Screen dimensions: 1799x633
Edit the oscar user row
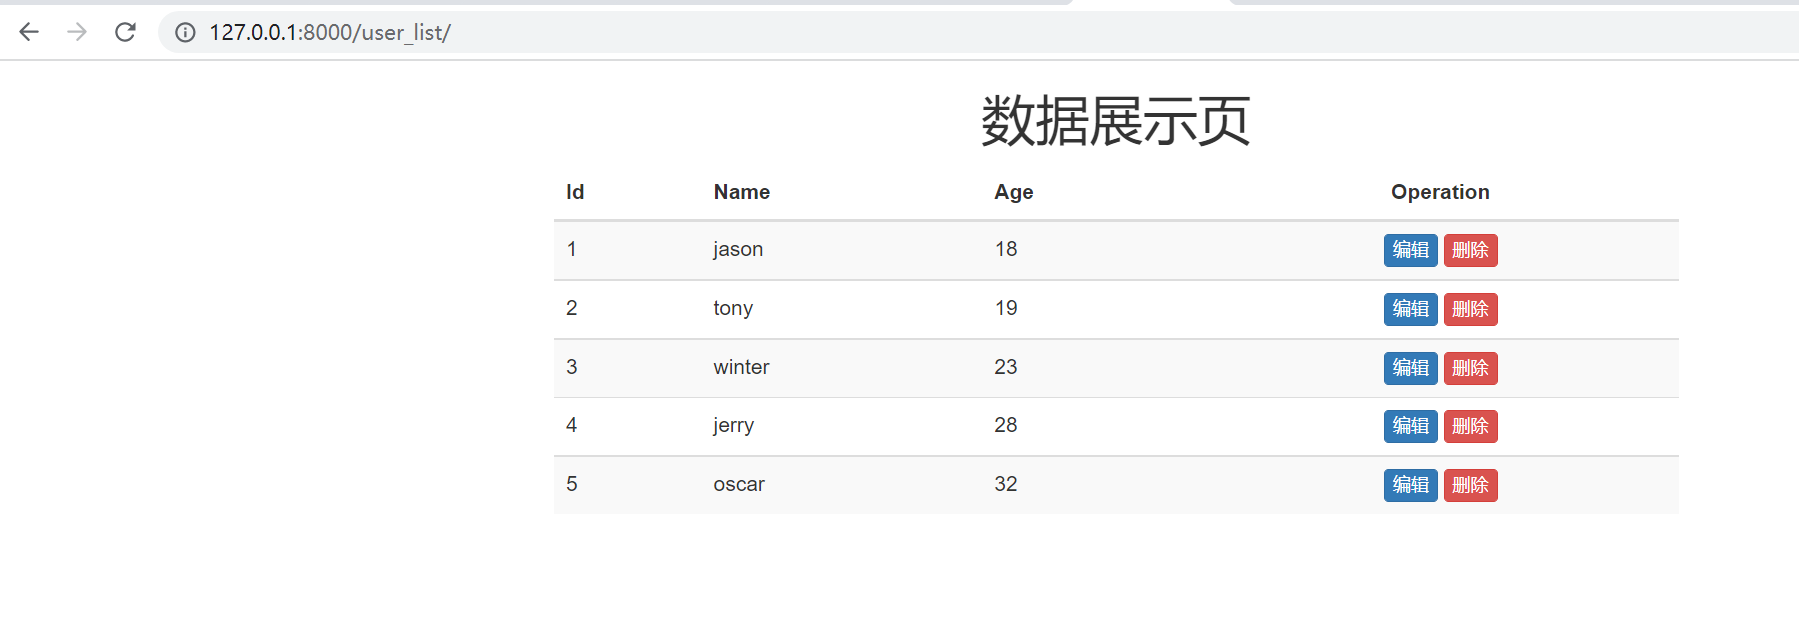pyautogui.click(x=1410, y=485)
